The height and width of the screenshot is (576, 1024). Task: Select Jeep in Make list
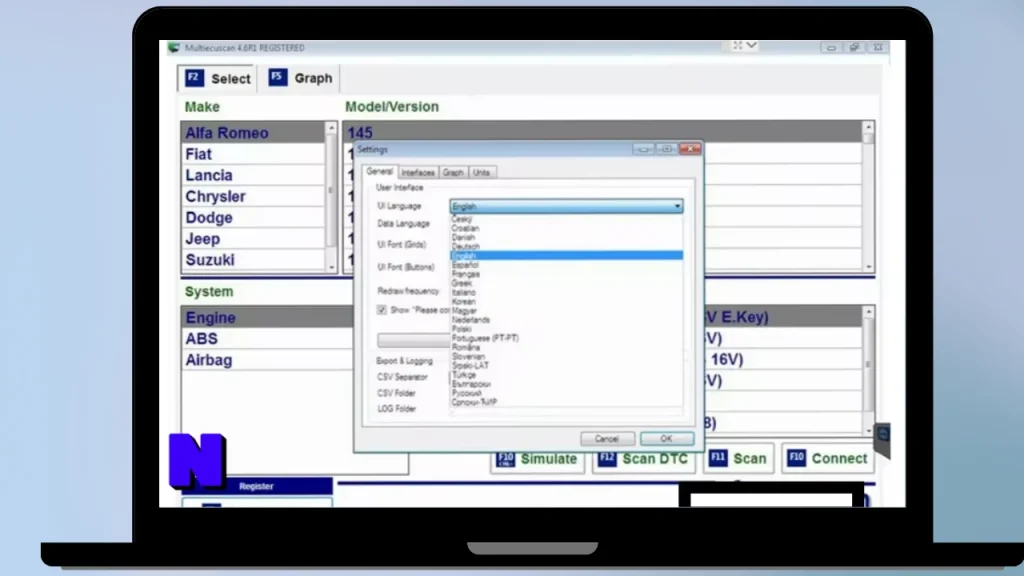pyautogui.click(x=253, y=239)
